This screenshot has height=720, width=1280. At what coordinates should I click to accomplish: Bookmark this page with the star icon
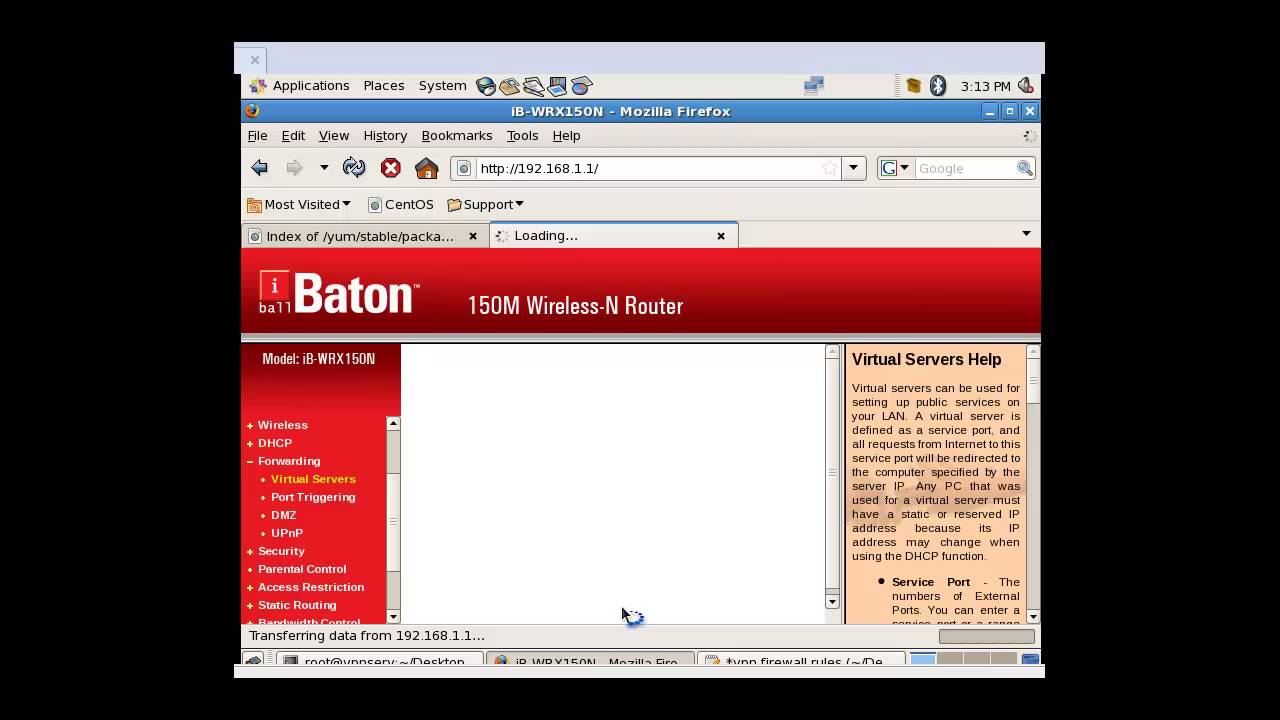829,168
